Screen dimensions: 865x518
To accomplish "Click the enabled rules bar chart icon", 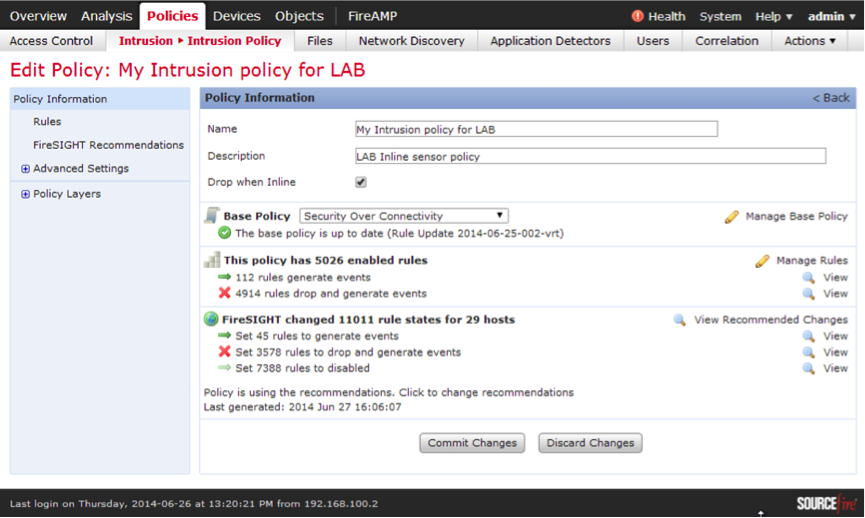I will 212,260.
